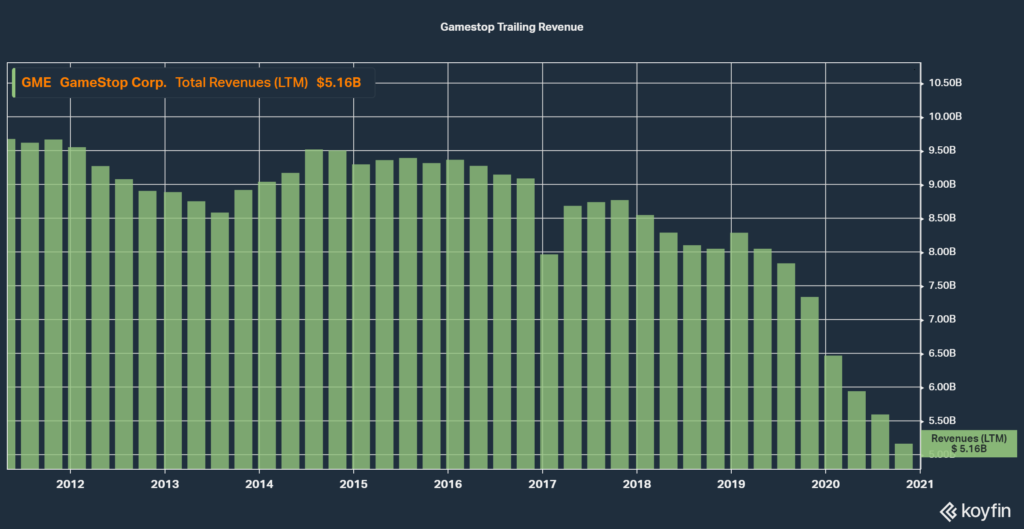Click the $5.16B value in the legend
This screenshot has width=1024, height=529.
339,83
